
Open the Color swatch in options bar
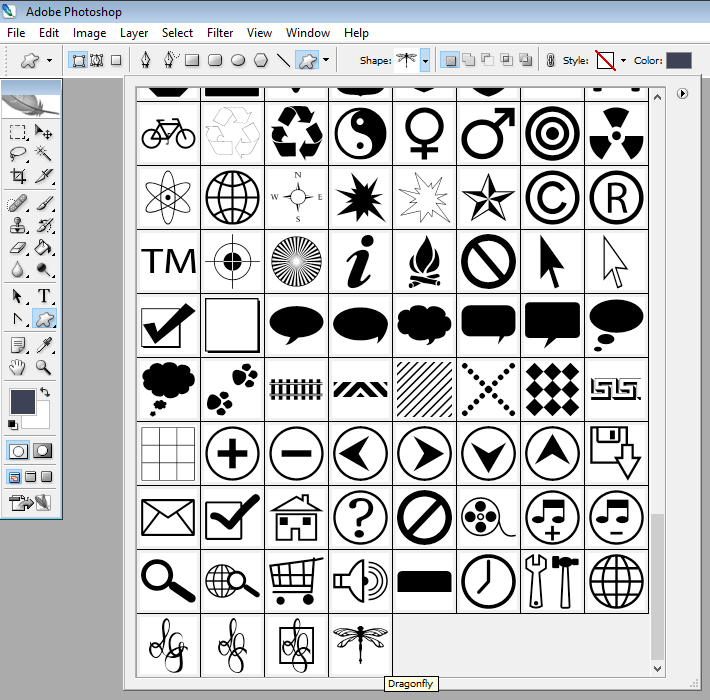coord(679,60)
